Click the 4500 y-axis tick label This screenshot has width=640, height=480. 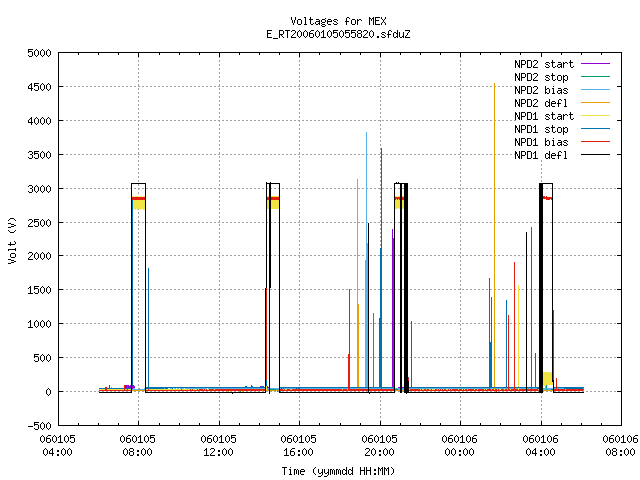[x=40, y=87]
